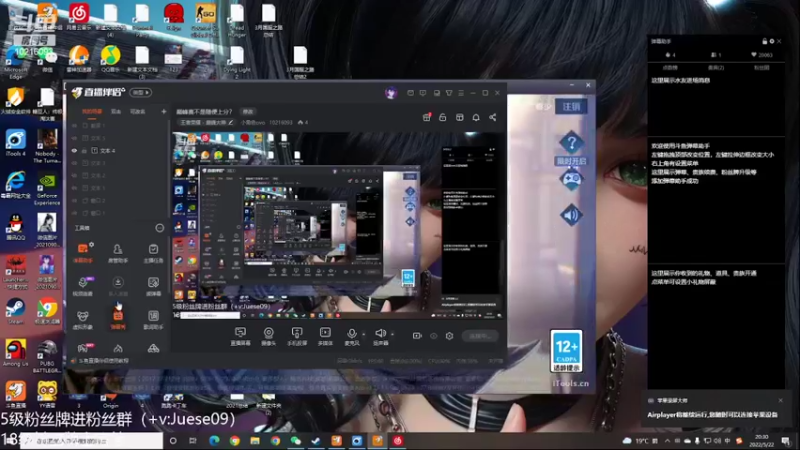Switch to the third scene tab
The width and height of the screenshot is (800, 450).
(138, 111)
